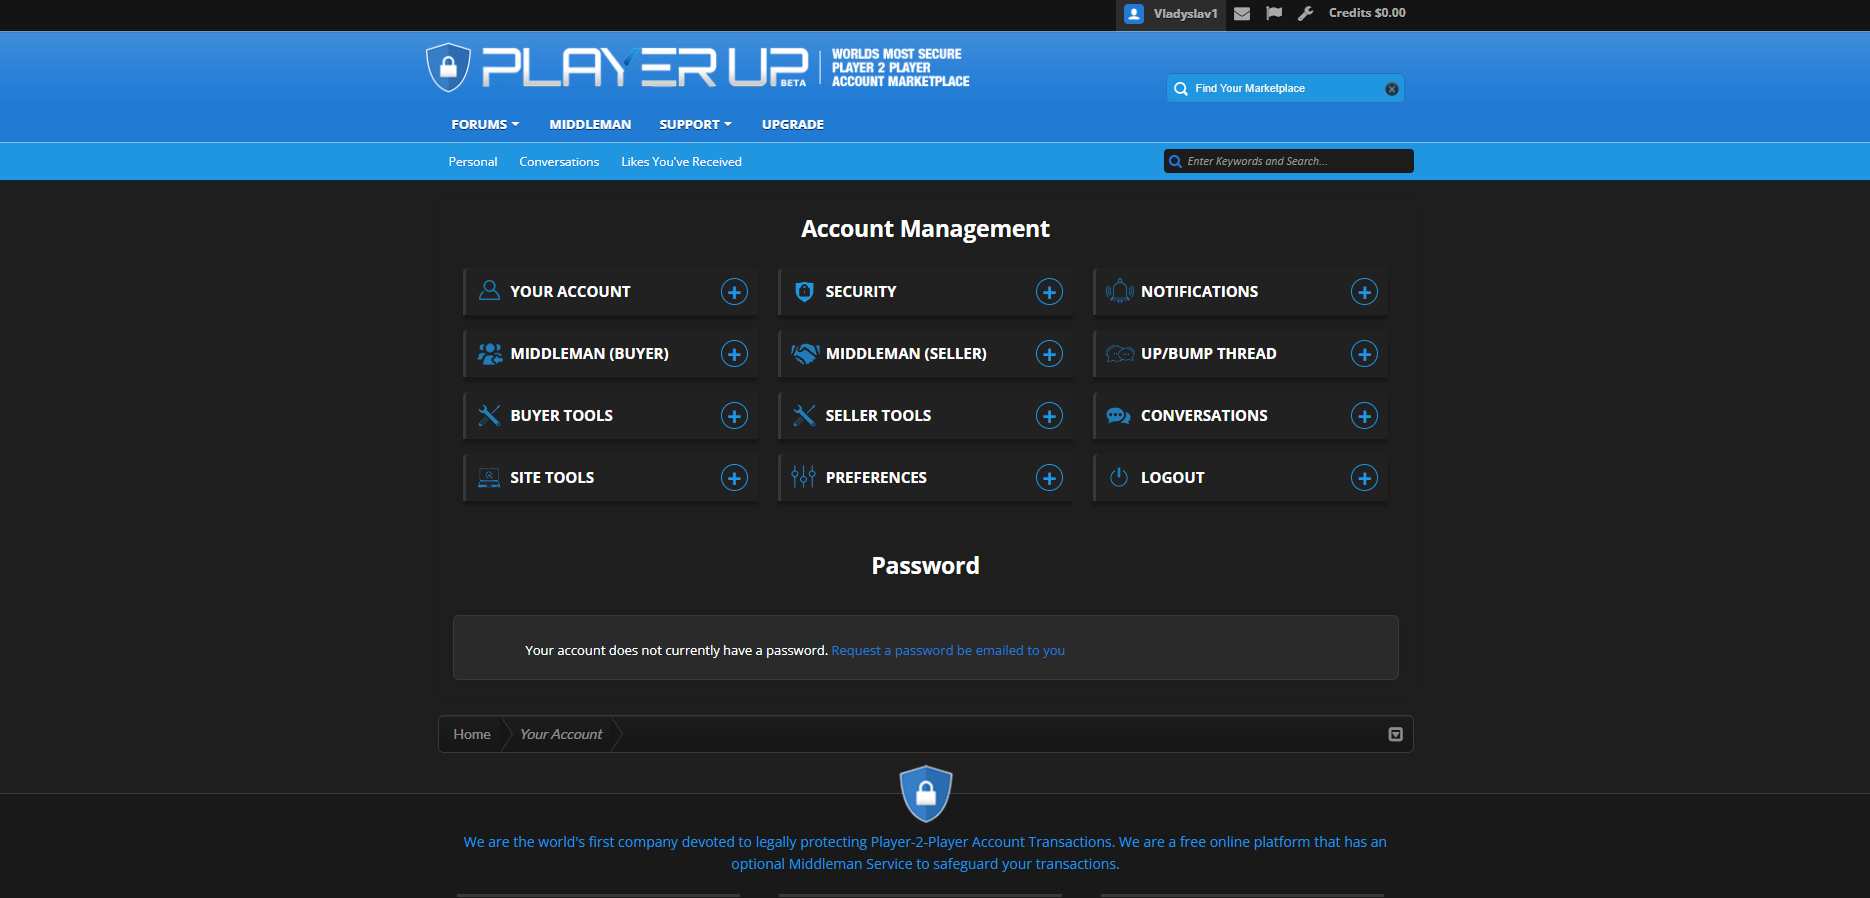
Task: Click the magnifier in Find Your Marketplace
Action: coord(1181,88)
